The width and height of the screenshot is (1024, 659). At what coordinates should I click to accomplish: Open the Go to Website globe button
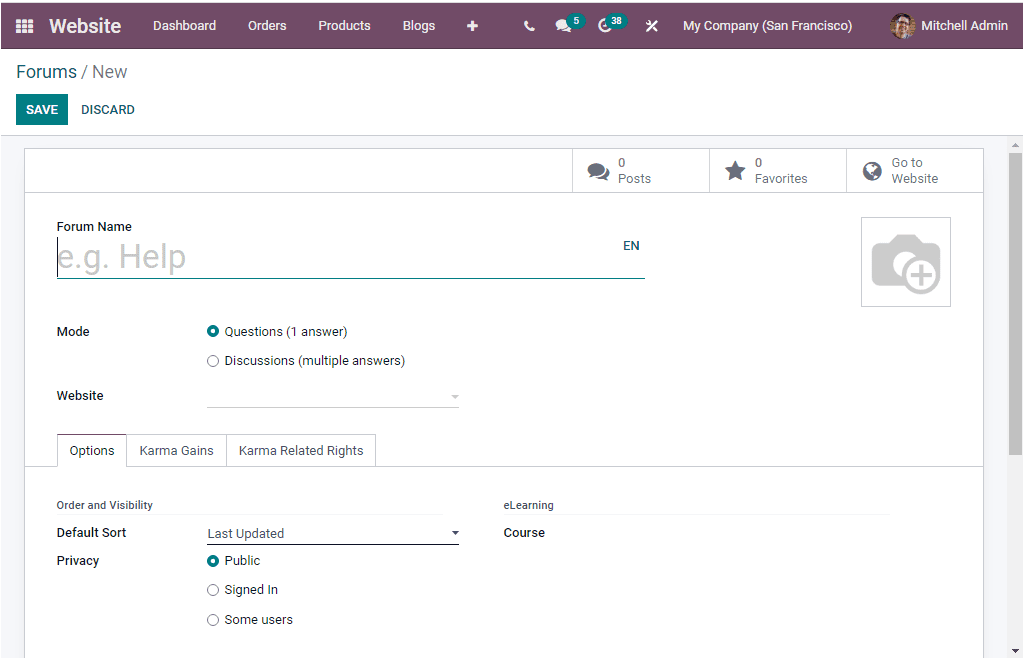913,170
